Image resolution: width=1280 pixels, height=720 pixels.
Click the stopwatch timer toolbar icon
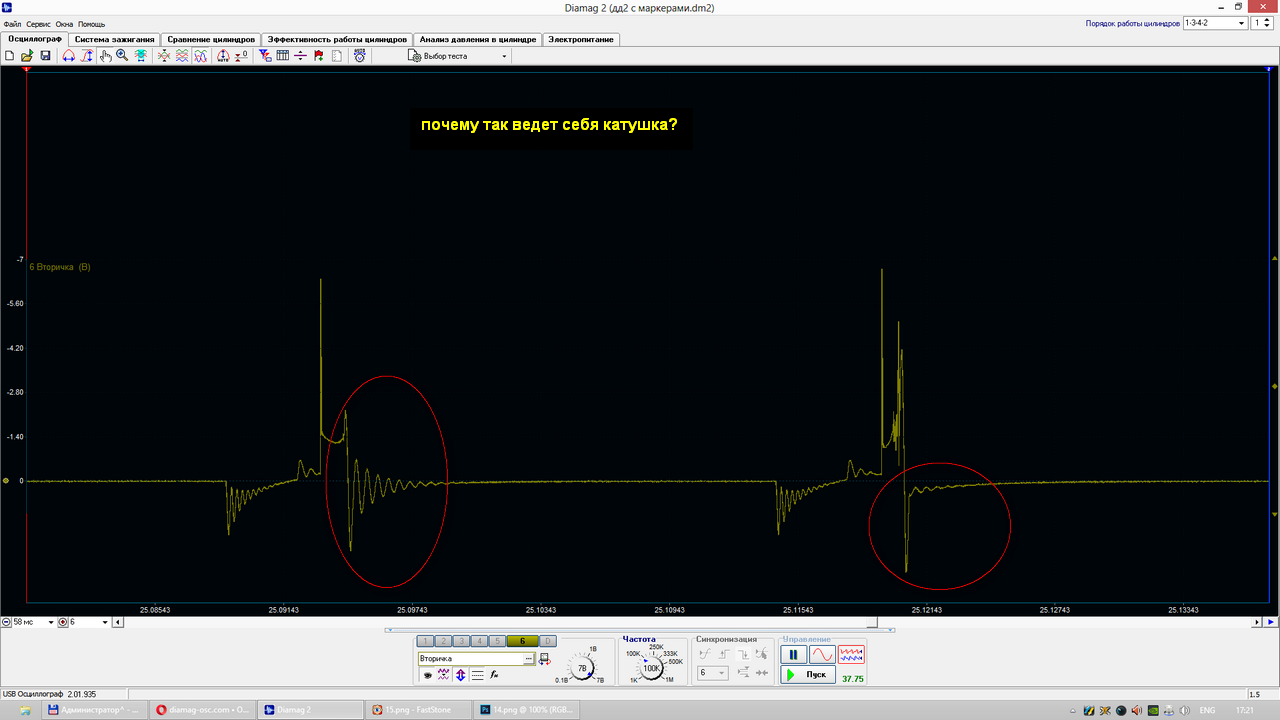tap(359, 56)
